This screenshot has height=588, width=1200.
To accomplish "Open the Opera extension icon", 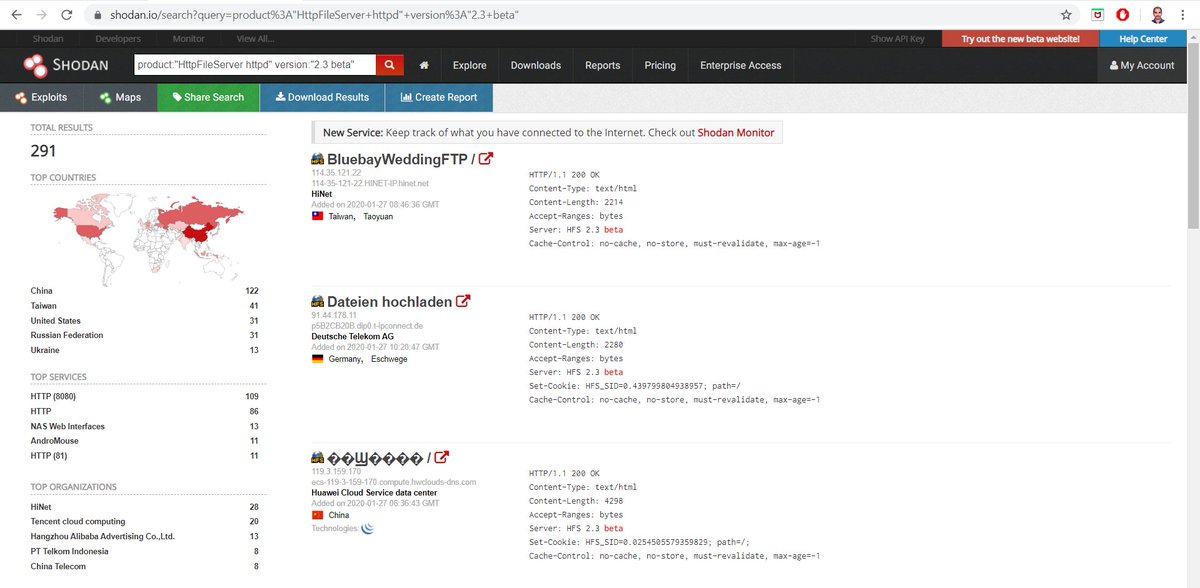I will [1123, 15].
